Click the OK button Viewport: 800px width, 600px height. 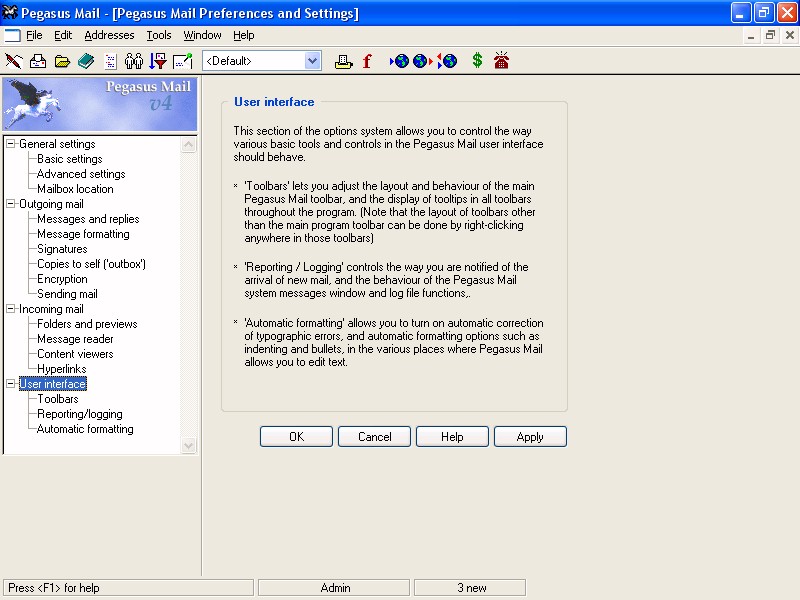coord(296,437)
